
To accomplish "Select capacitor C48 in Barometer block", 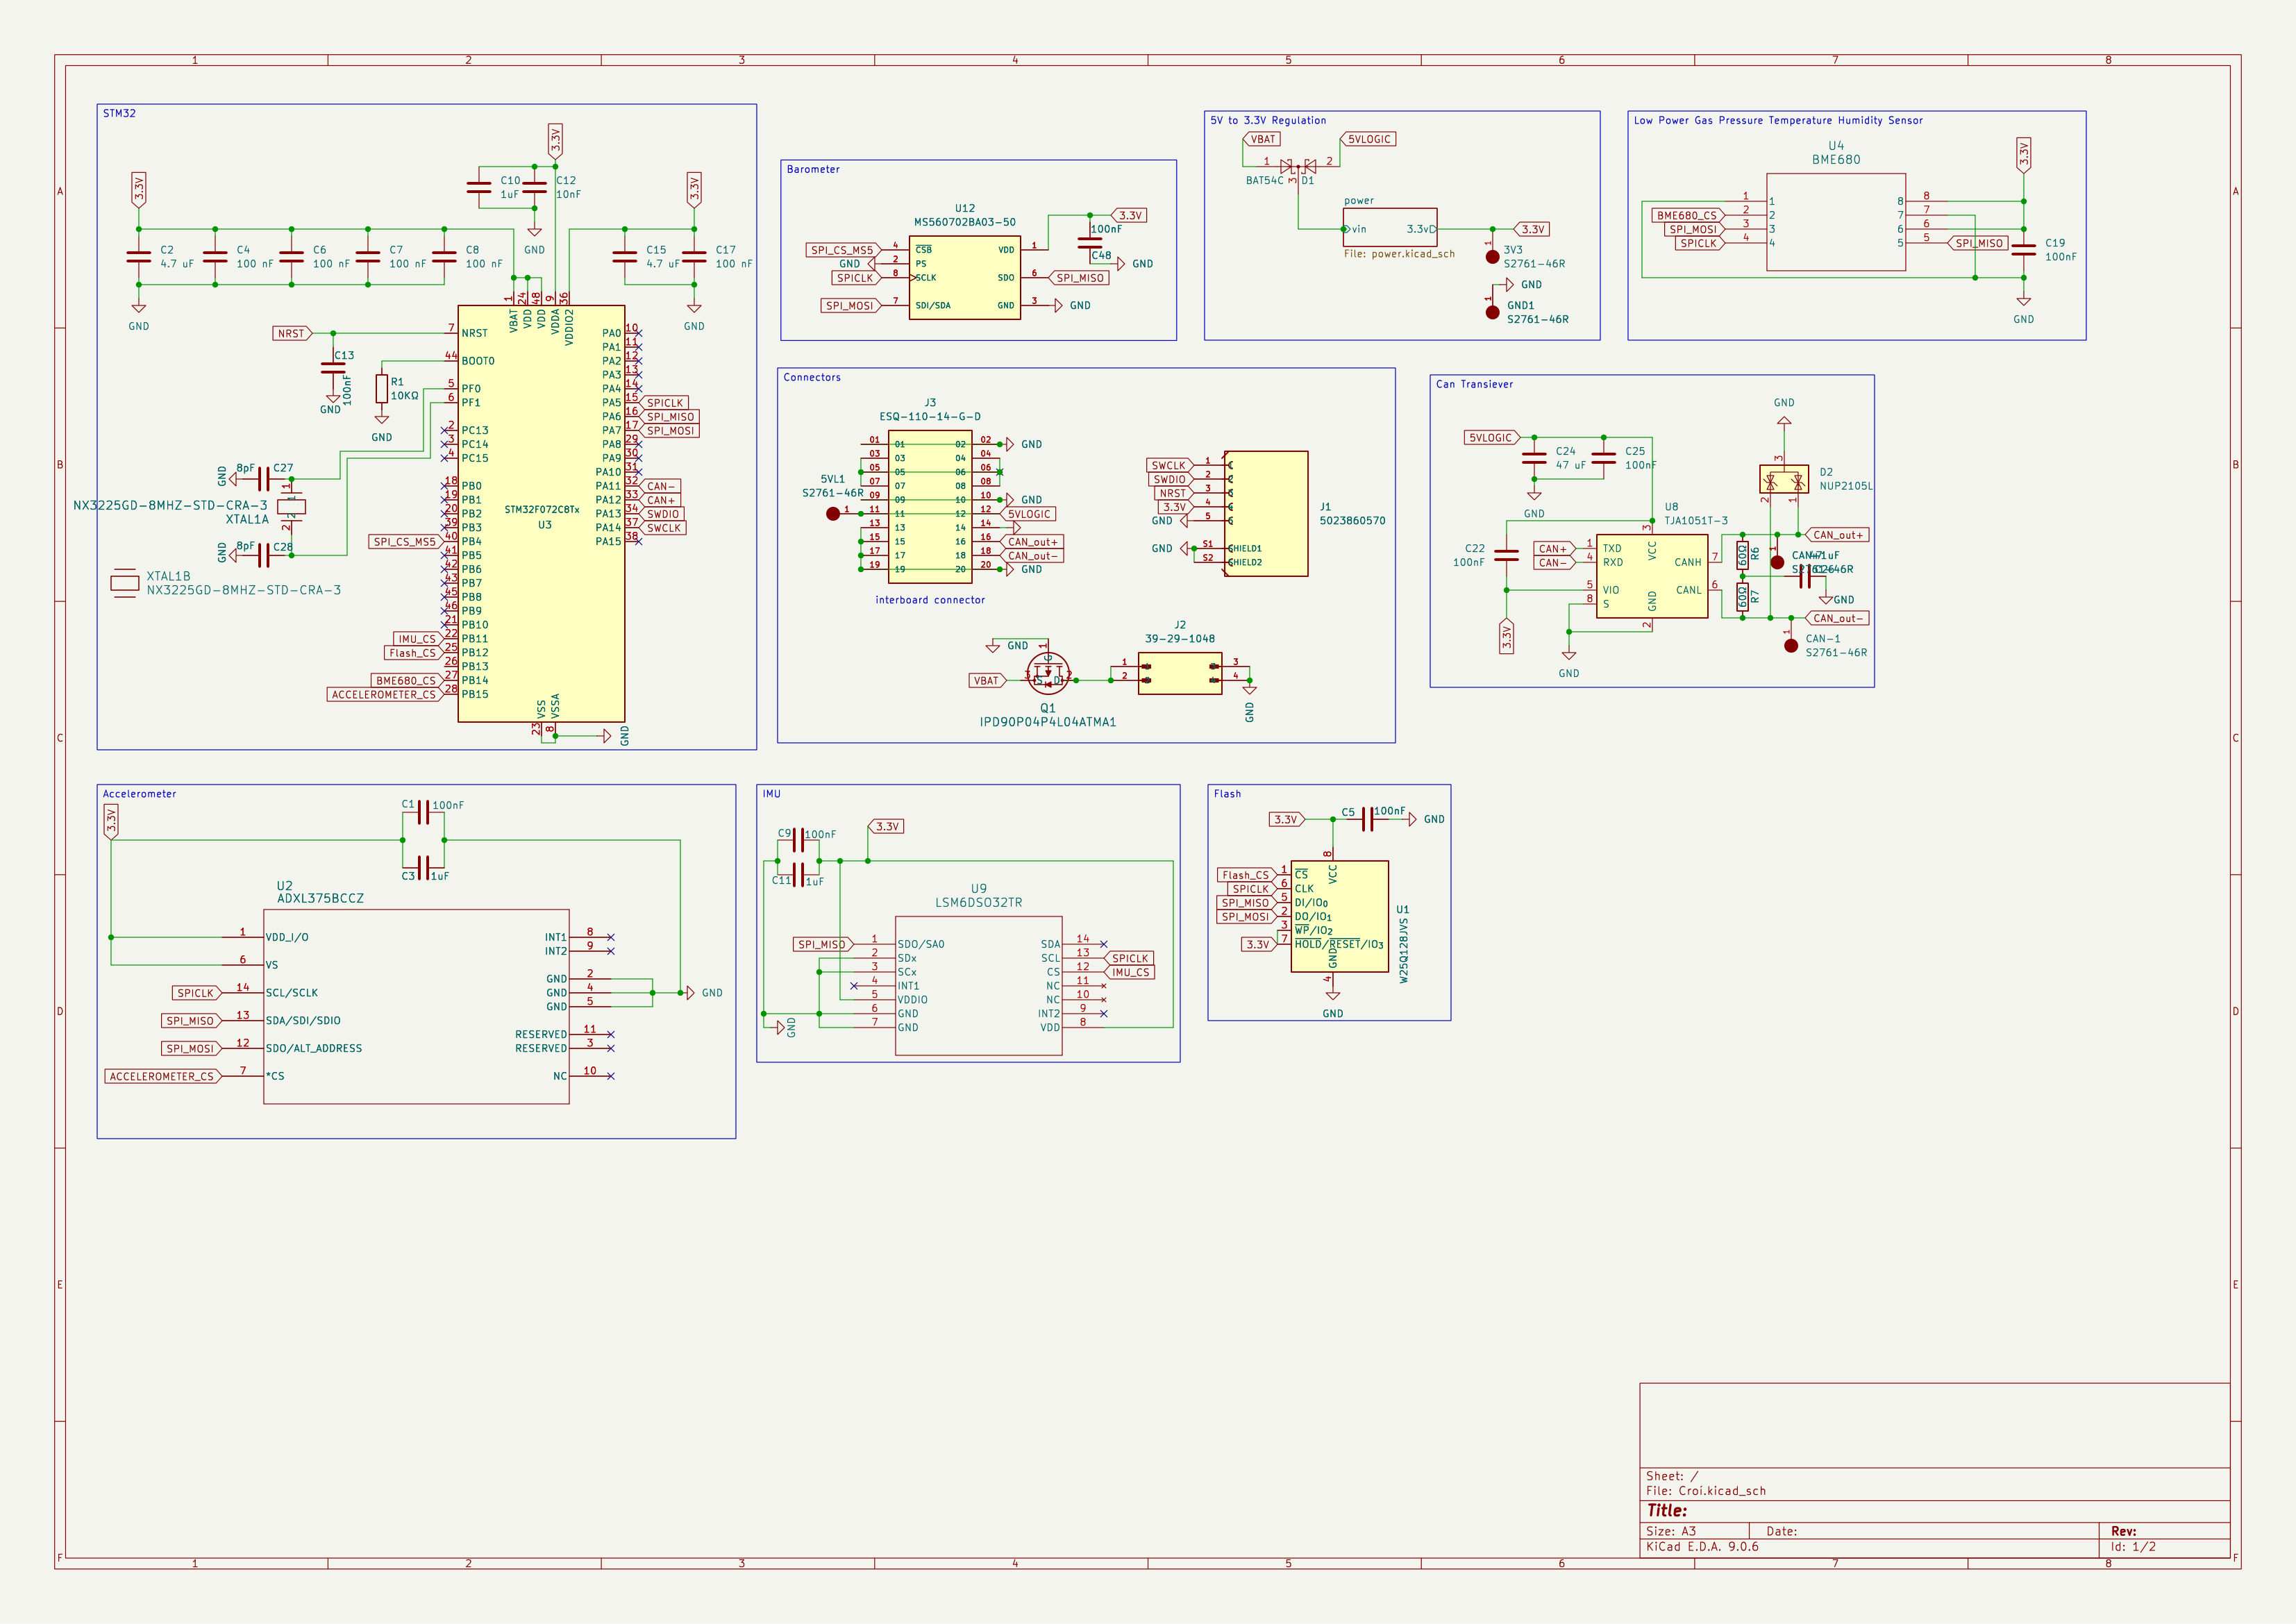I will pos(1089,242).
